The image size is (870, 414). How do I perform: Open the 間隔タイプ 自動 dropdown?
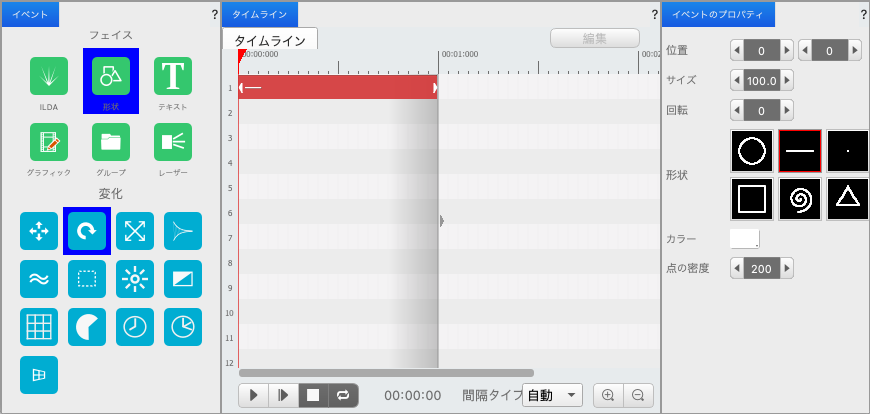coord(552,395)
